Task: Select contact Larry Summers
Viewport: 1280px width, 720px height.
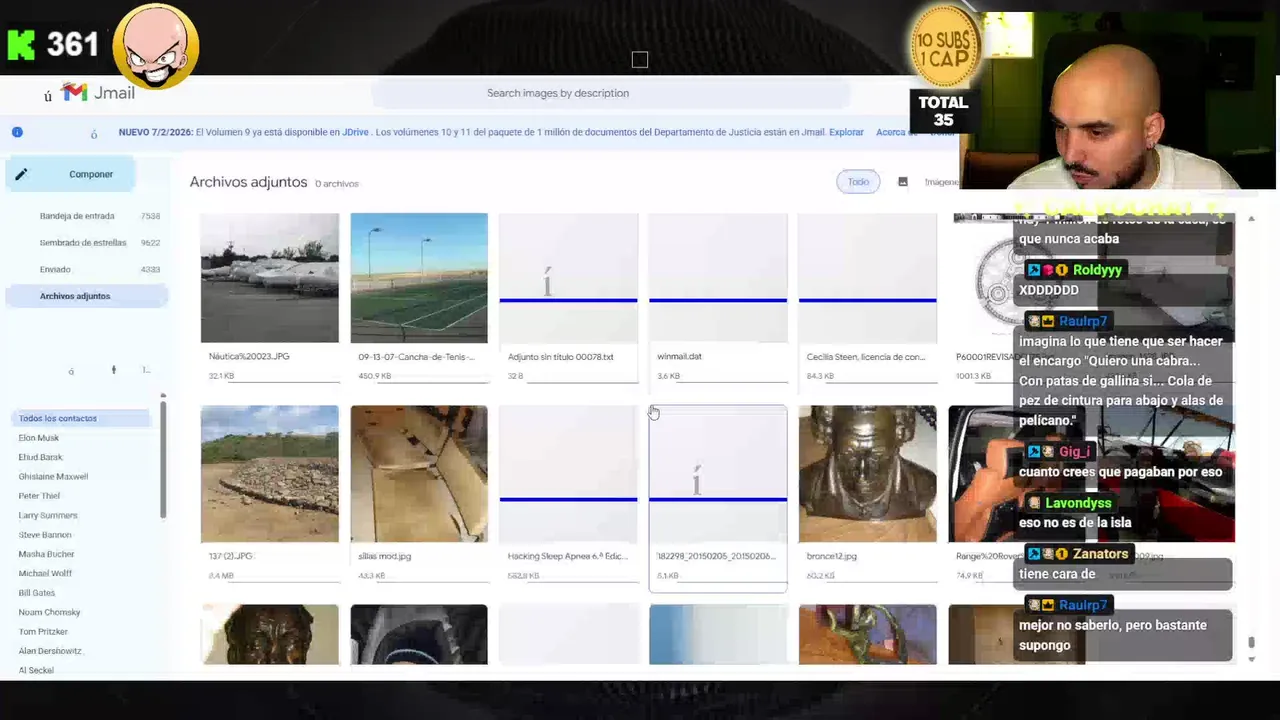Action: coord(48,515)
